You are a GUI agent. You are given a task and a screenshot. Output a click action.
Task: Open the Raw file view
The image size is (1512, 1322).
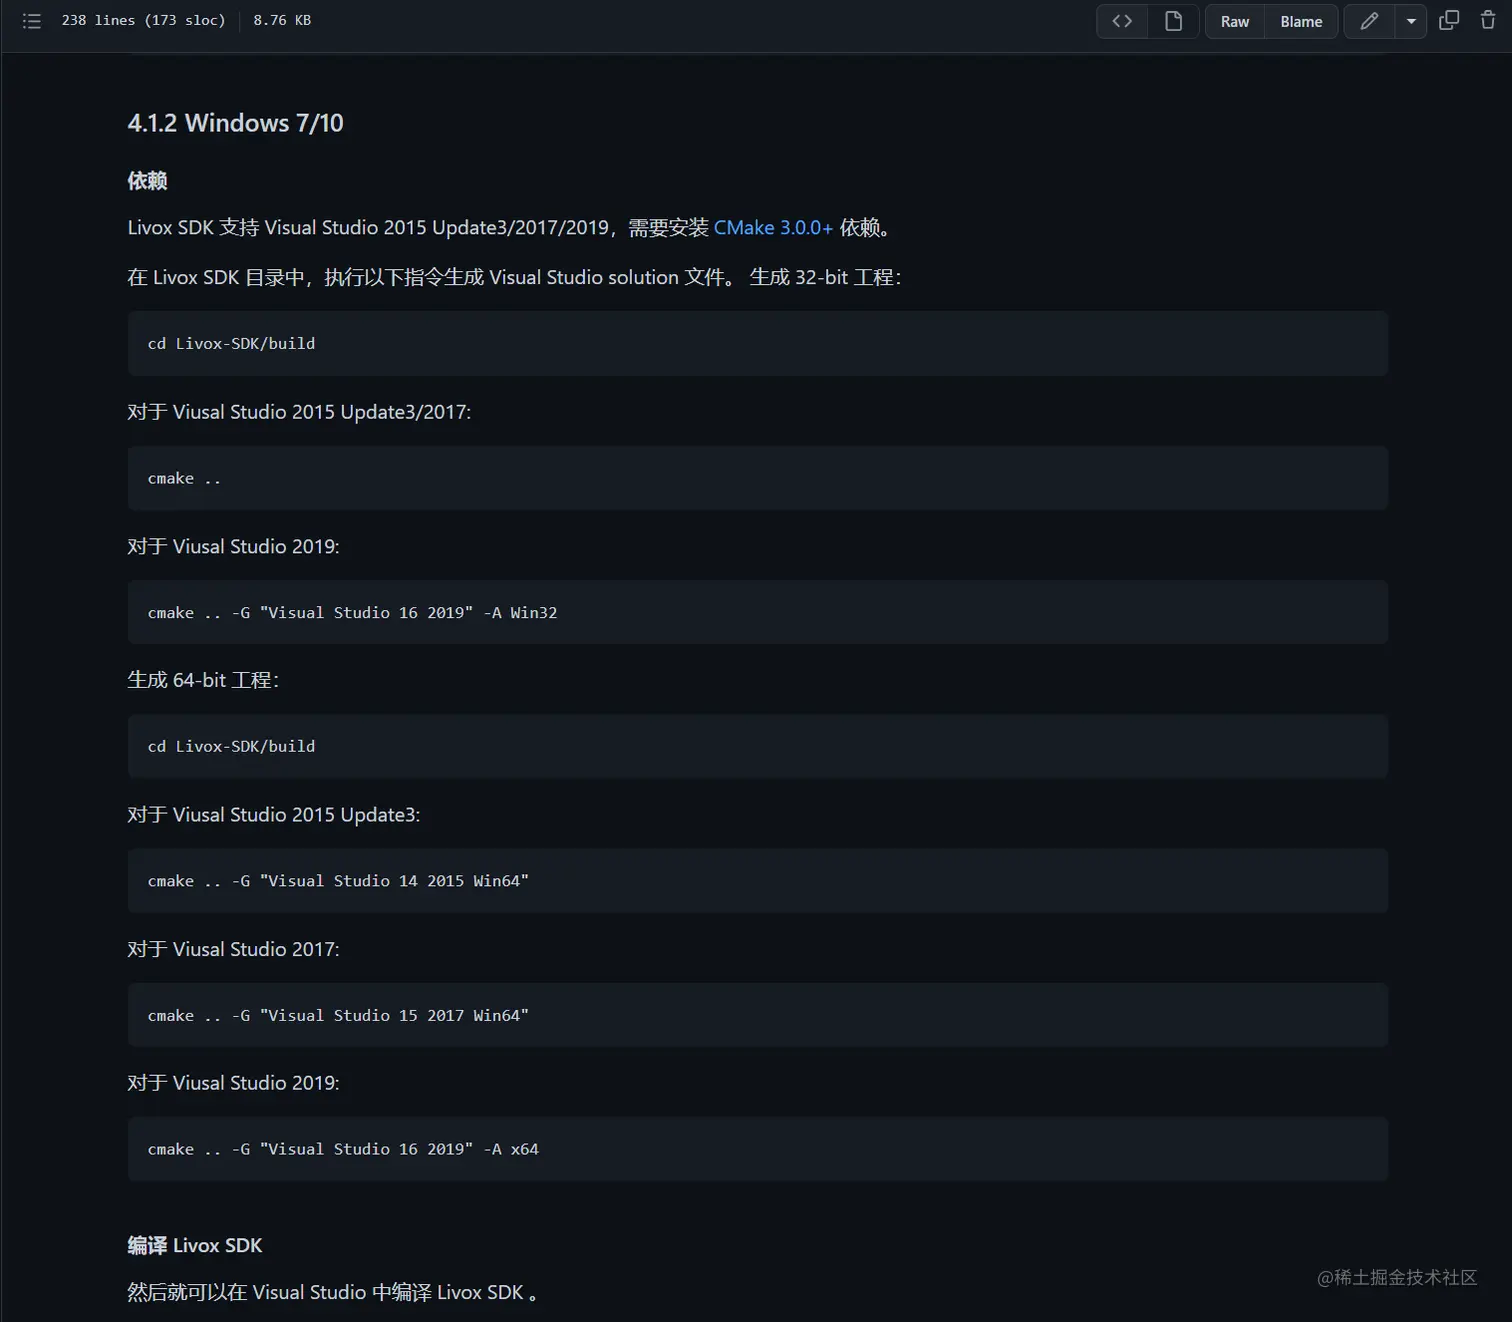point(1235,21)
